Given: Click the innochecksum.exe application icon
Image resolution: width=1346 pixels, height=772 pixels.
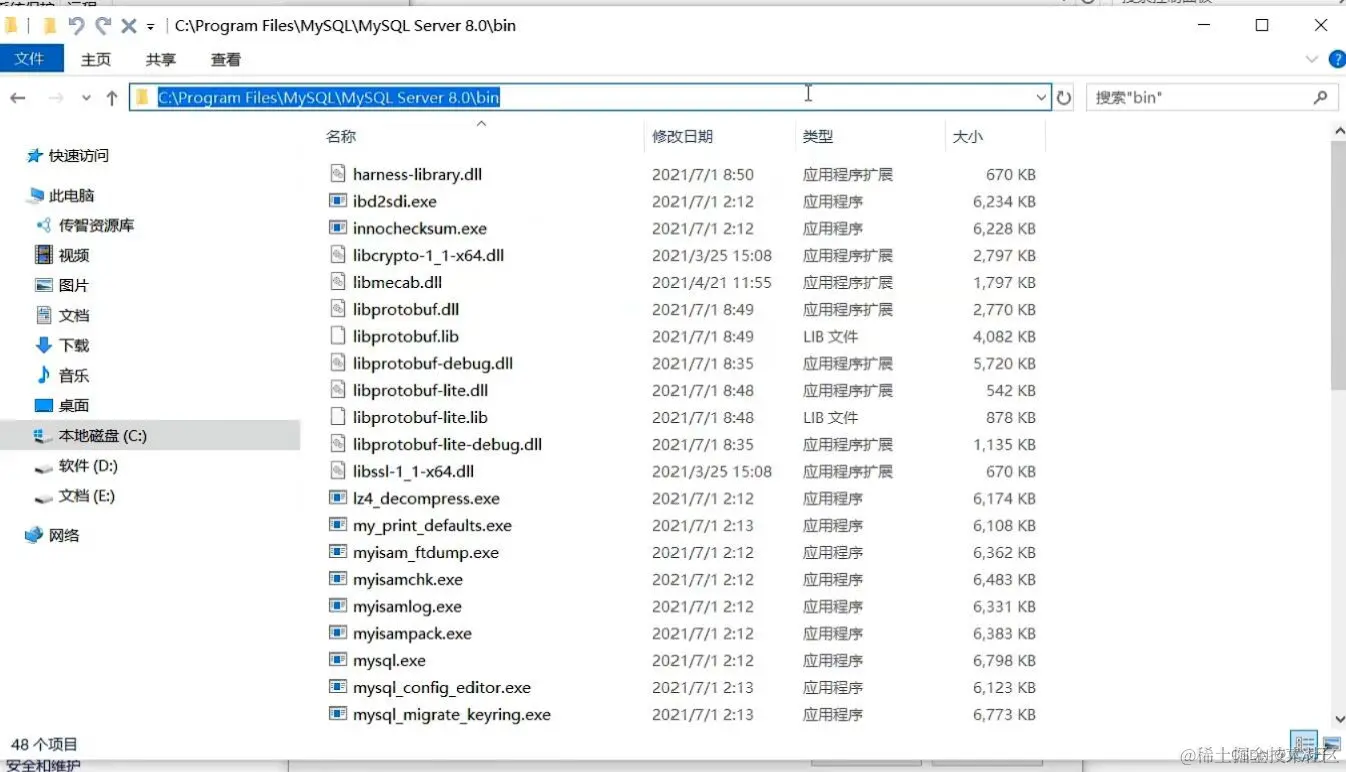Looking at the screenshot, I should coord(337,228).
